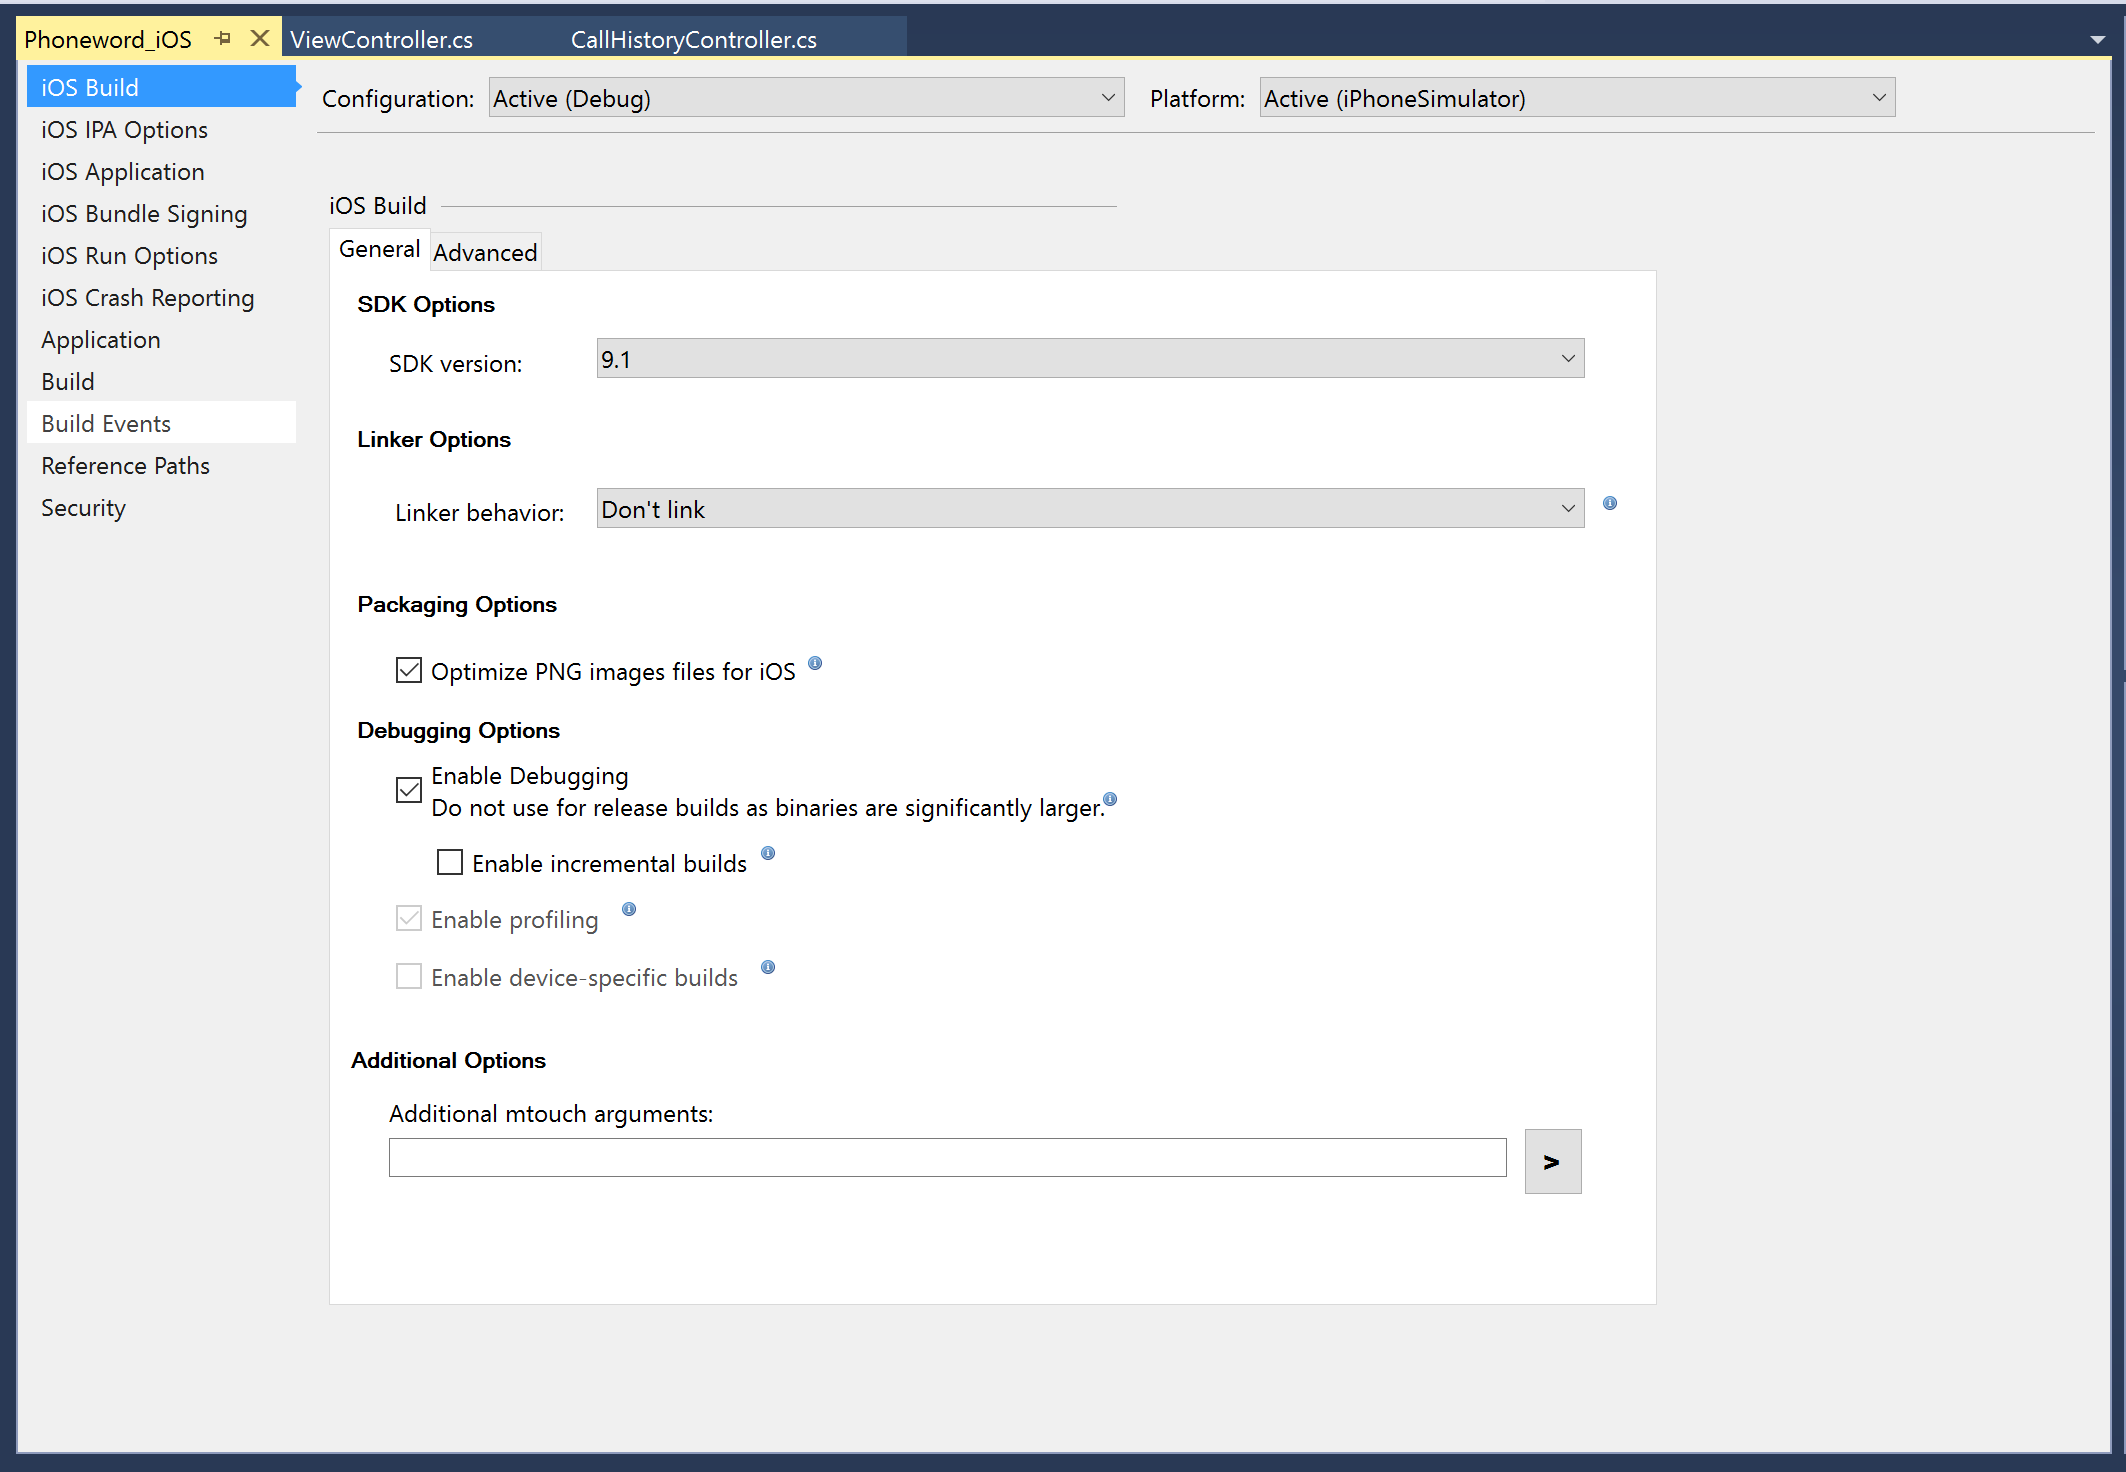2126x1472 pixels.
Task: Click the info icon beside Enable device-specific builds
Action: [x=767, y=967]
